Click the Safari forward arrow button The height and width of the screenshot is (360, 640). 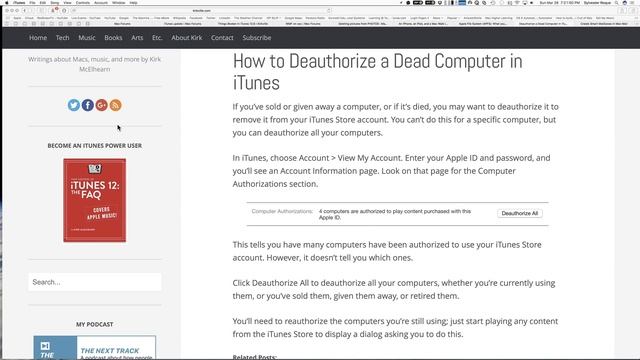click(x=31, y=11)
